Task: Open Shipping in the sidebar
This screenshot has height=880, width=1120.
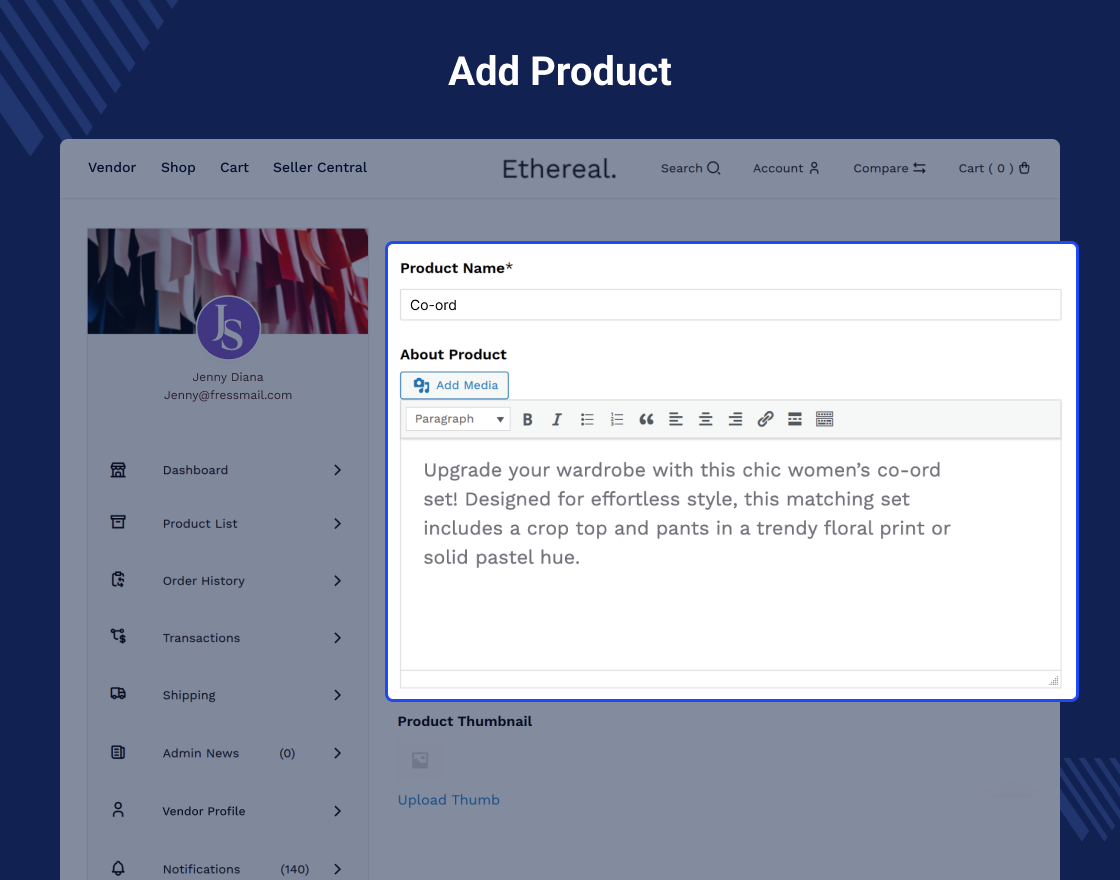Action: (x=189, y=695)
